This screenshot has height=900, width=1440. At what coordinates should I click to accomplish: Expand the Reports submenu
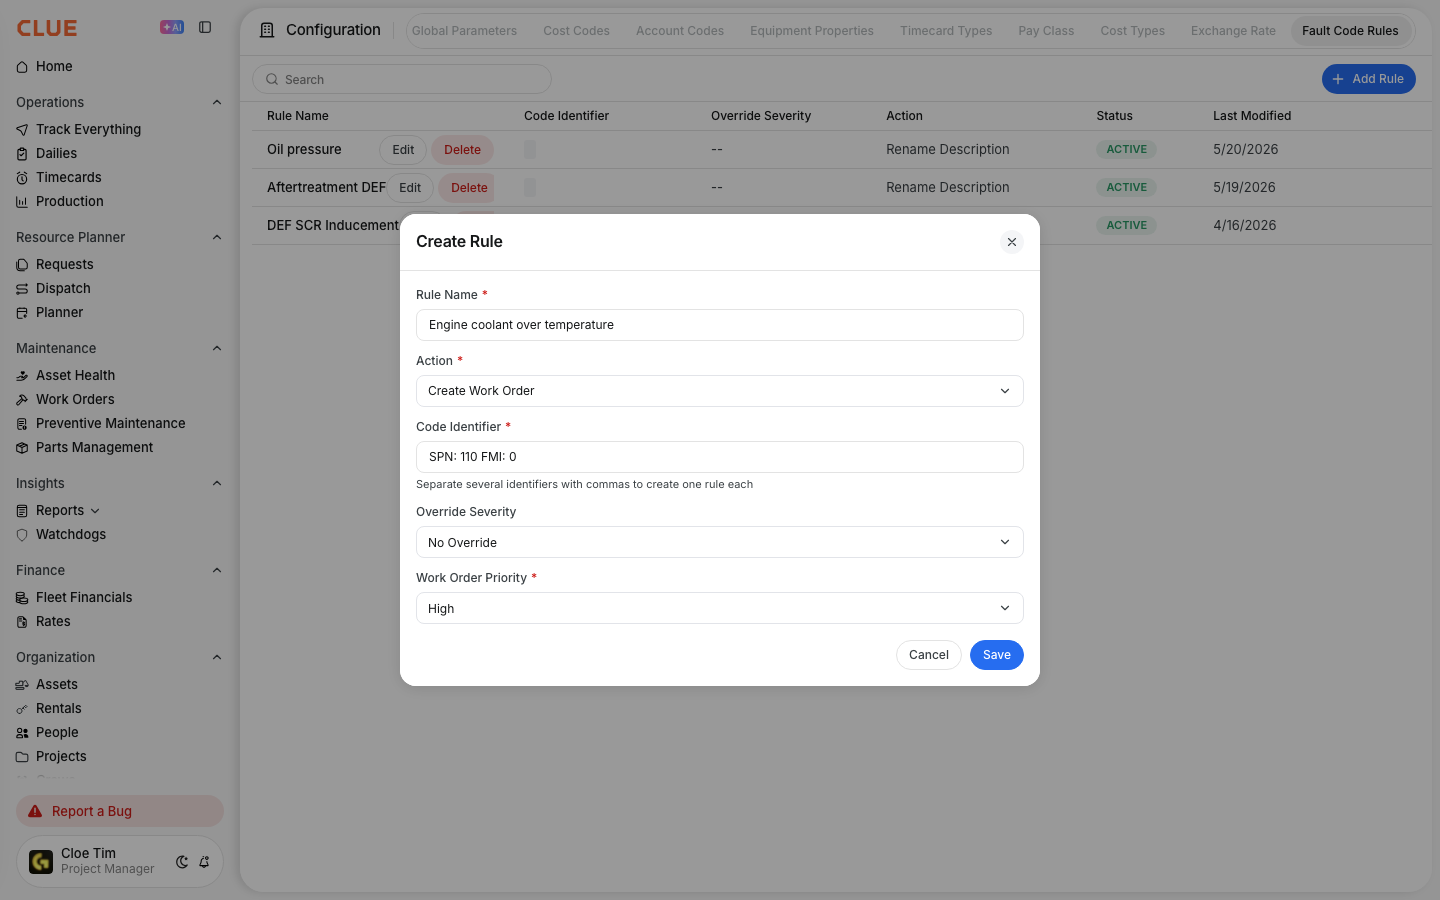coord(95,511)
